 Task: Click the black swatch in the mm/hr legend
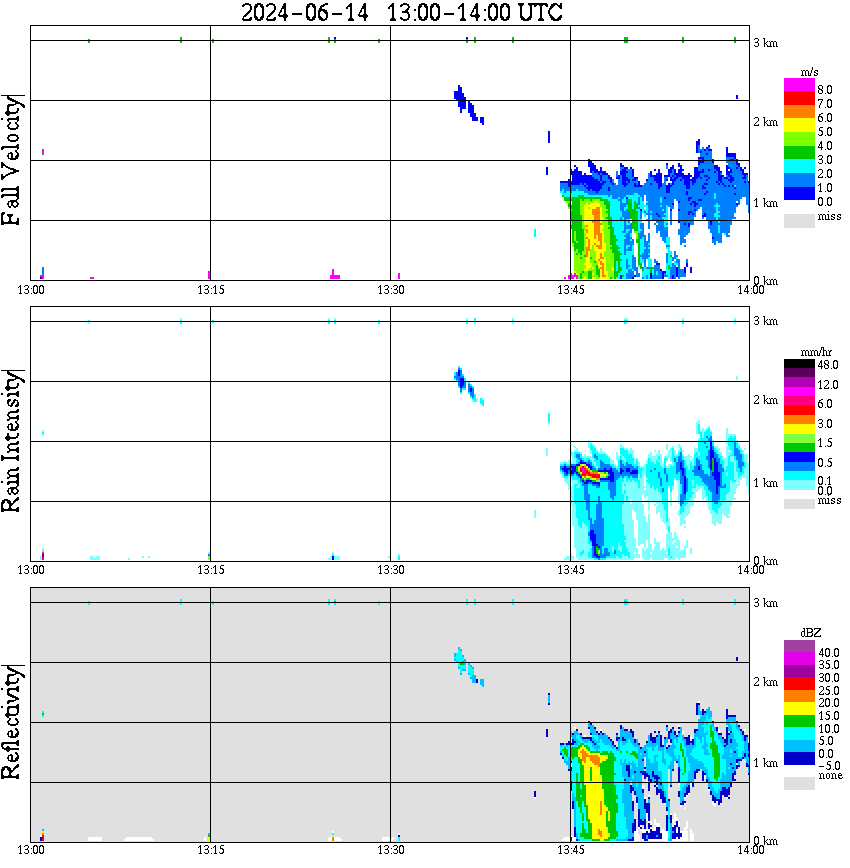pos(799,364)
